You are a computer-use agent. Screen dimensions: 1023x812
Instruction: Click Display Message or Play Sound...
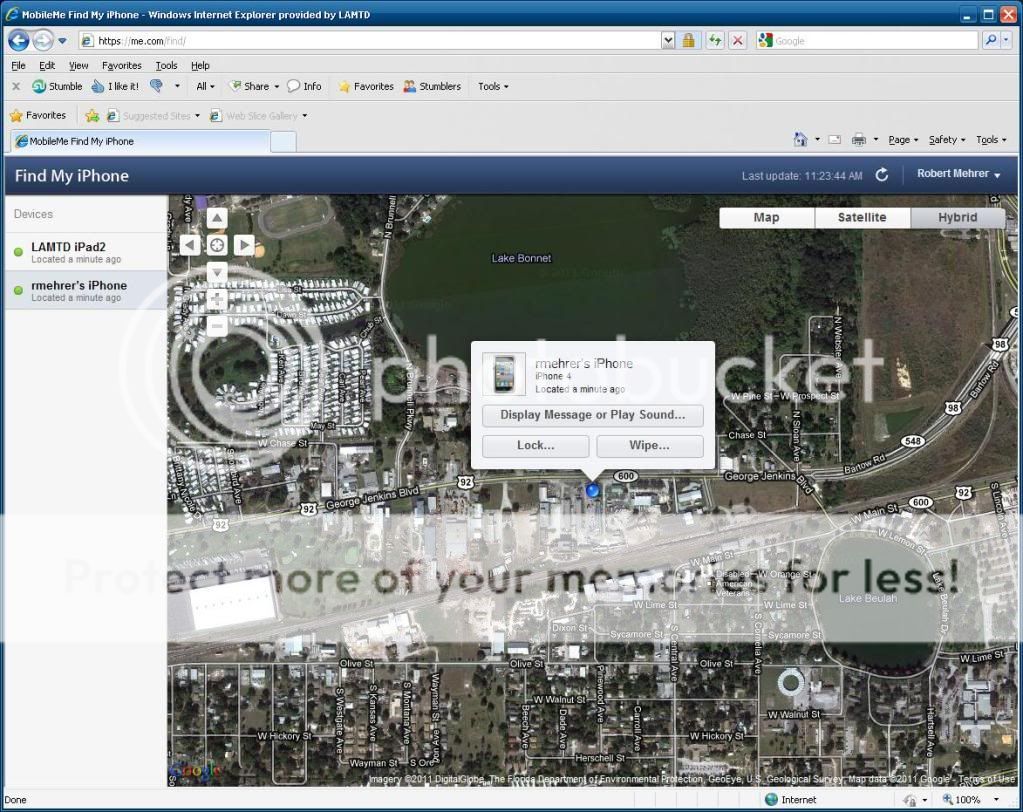592,415
